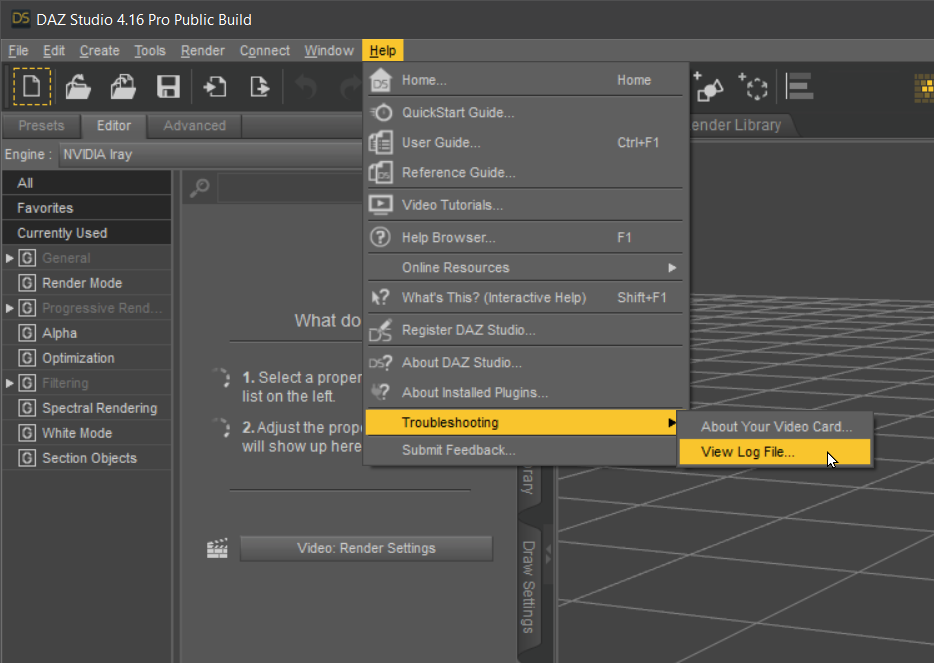Image resolution: width=934 pixels, height=663 pixels.
Task: Click the create primitive icon in toolbar
Action: pos(708,87)
